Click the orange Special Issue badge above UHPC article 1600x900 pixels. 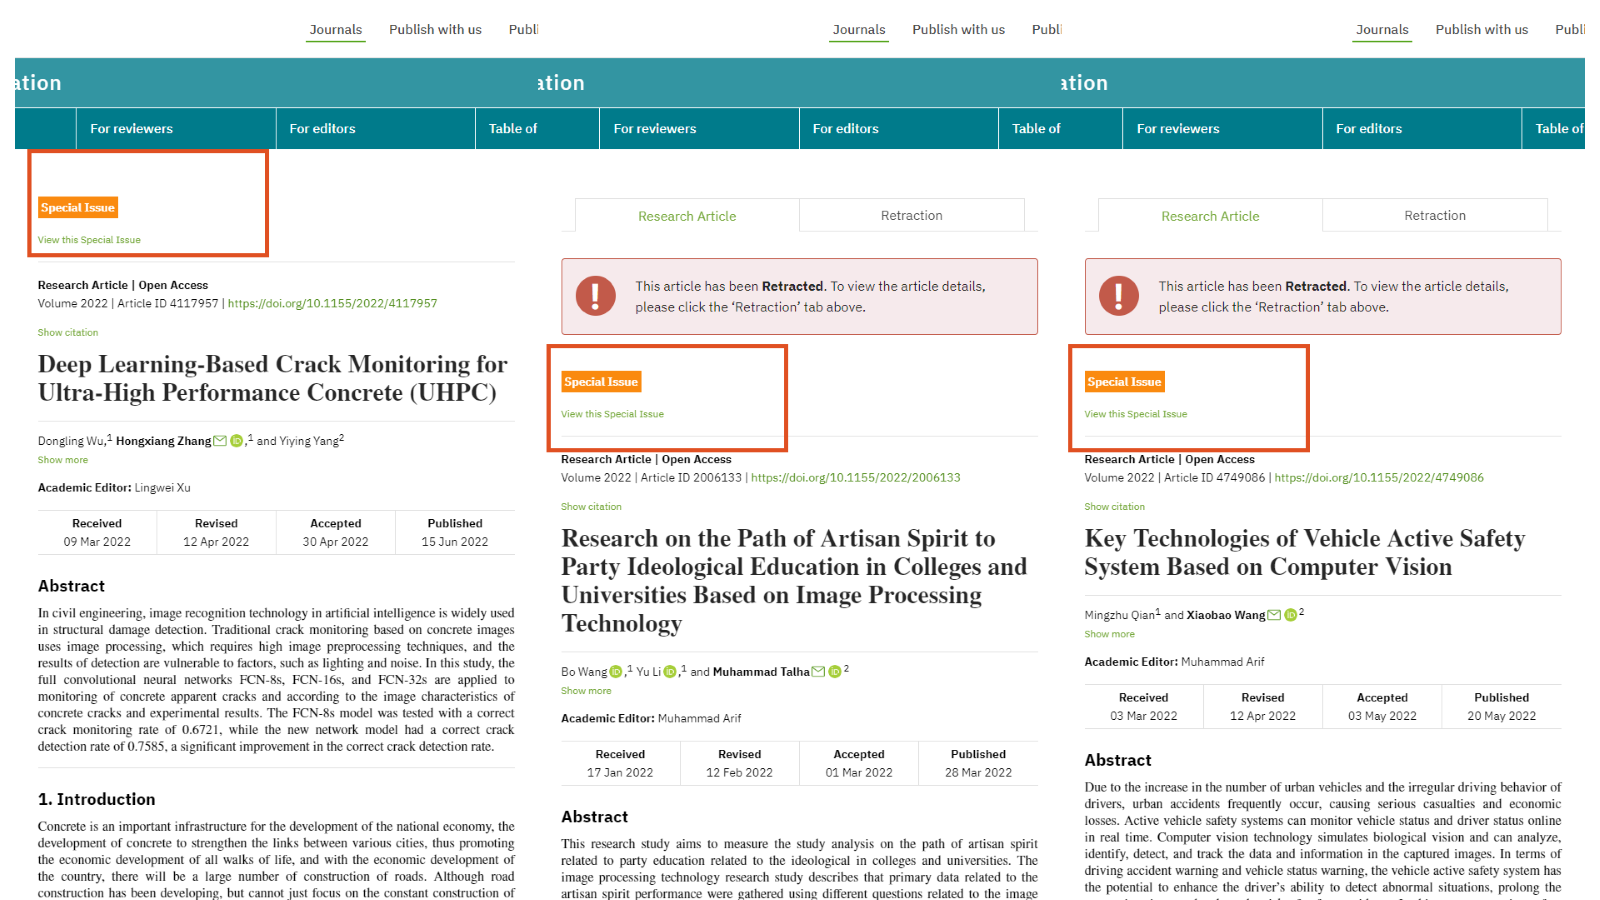(78, 208)
